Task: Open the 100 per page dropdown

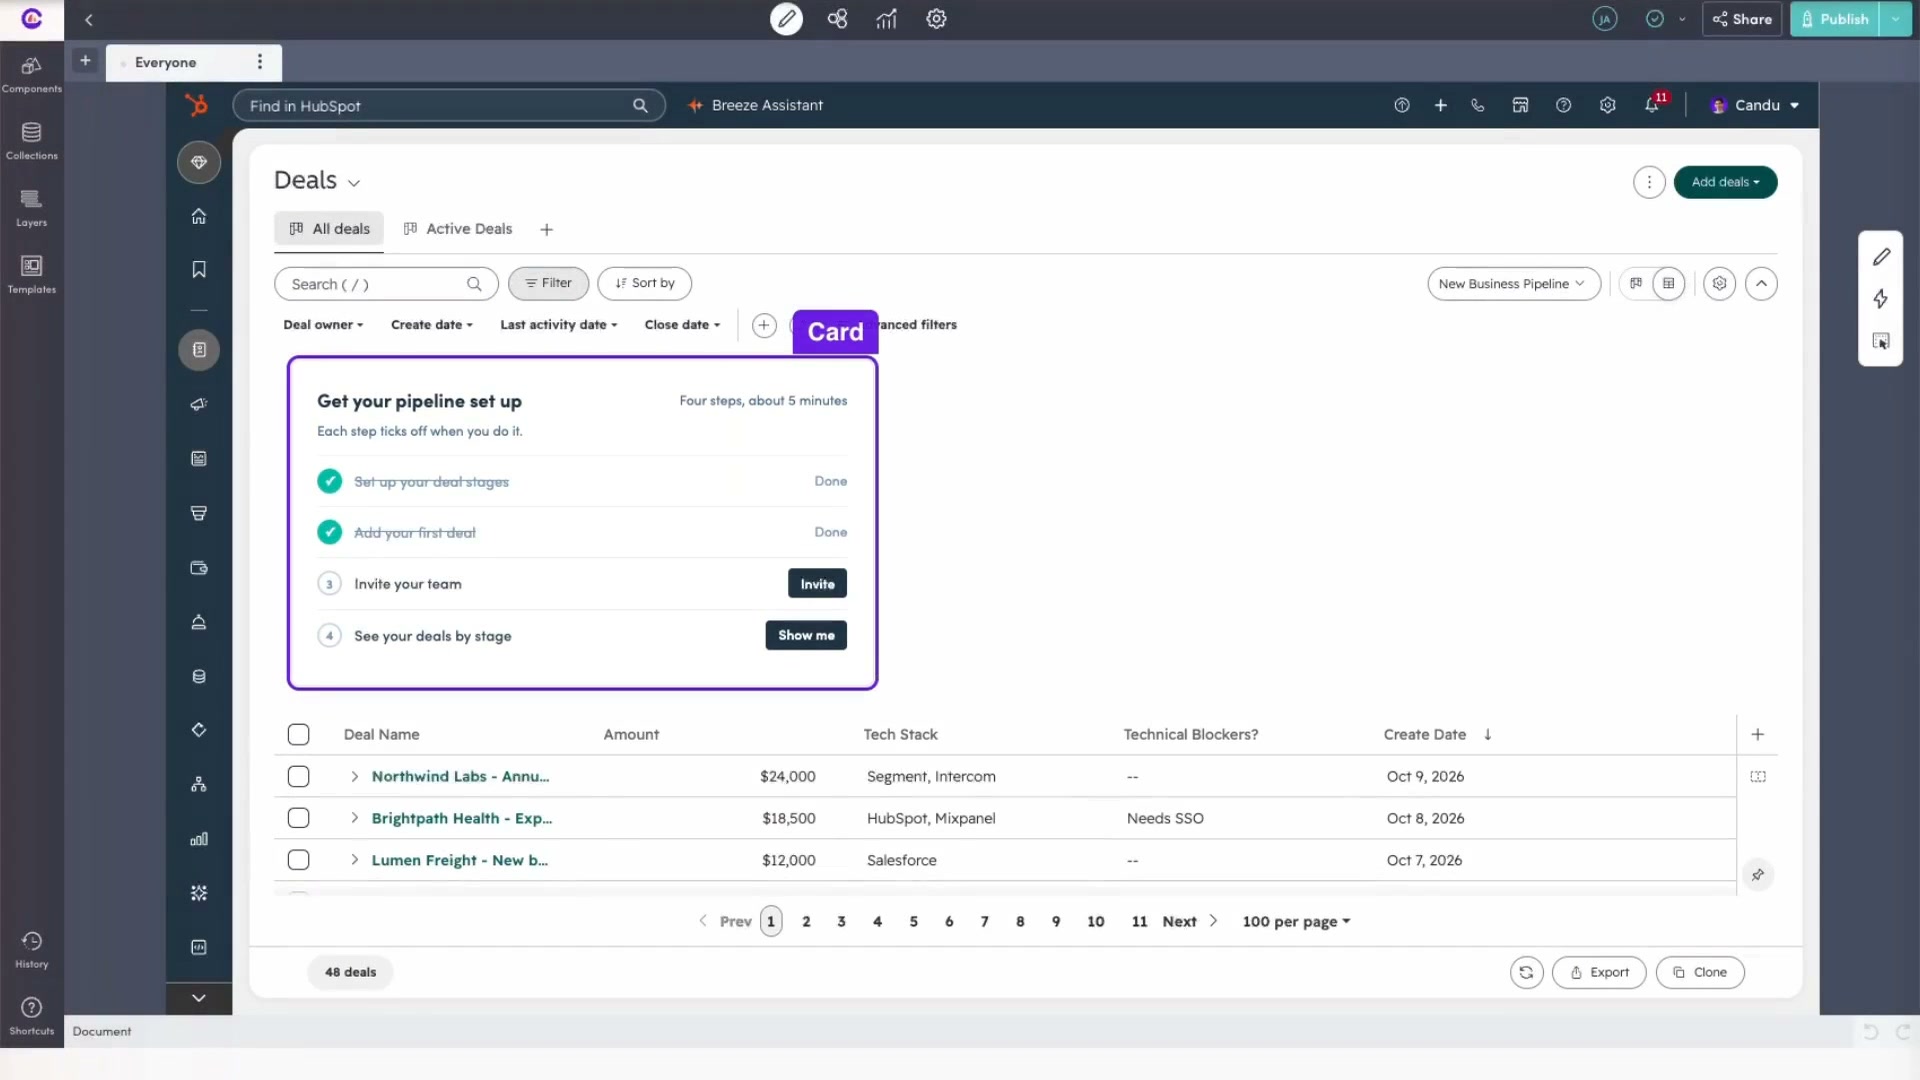Action: tap(1296, 922)
